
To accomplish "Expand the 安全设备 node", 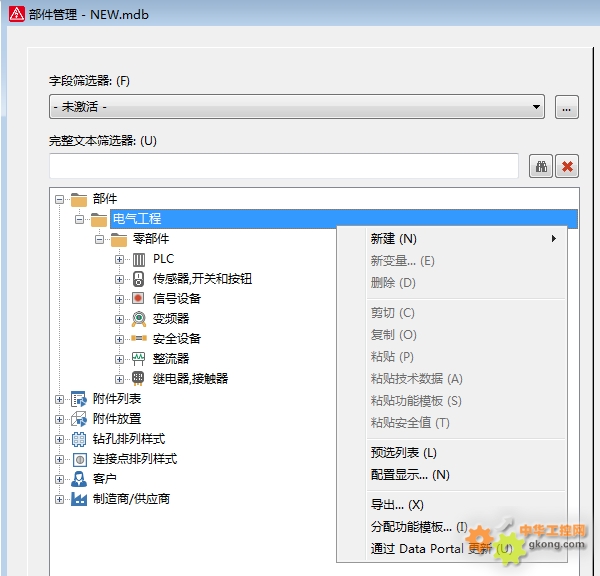I will (x=119, y=339).
